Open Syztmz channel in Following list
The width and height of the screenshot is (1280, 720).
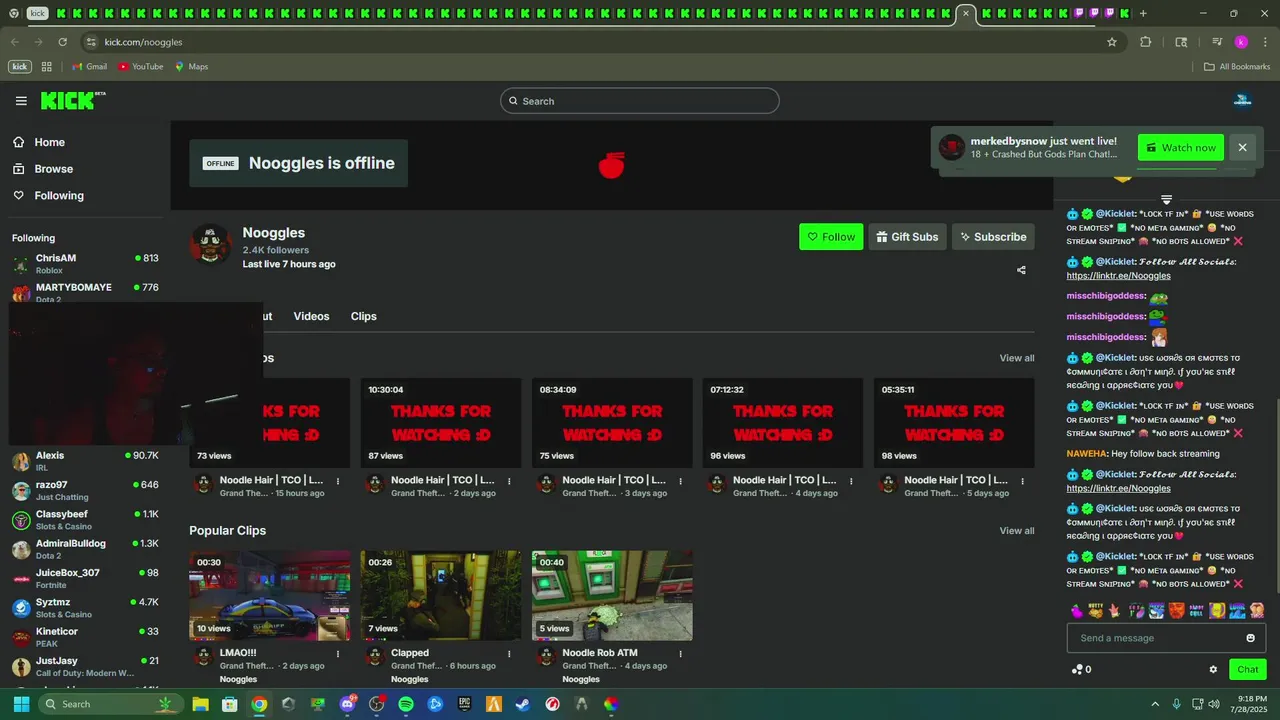85,608
